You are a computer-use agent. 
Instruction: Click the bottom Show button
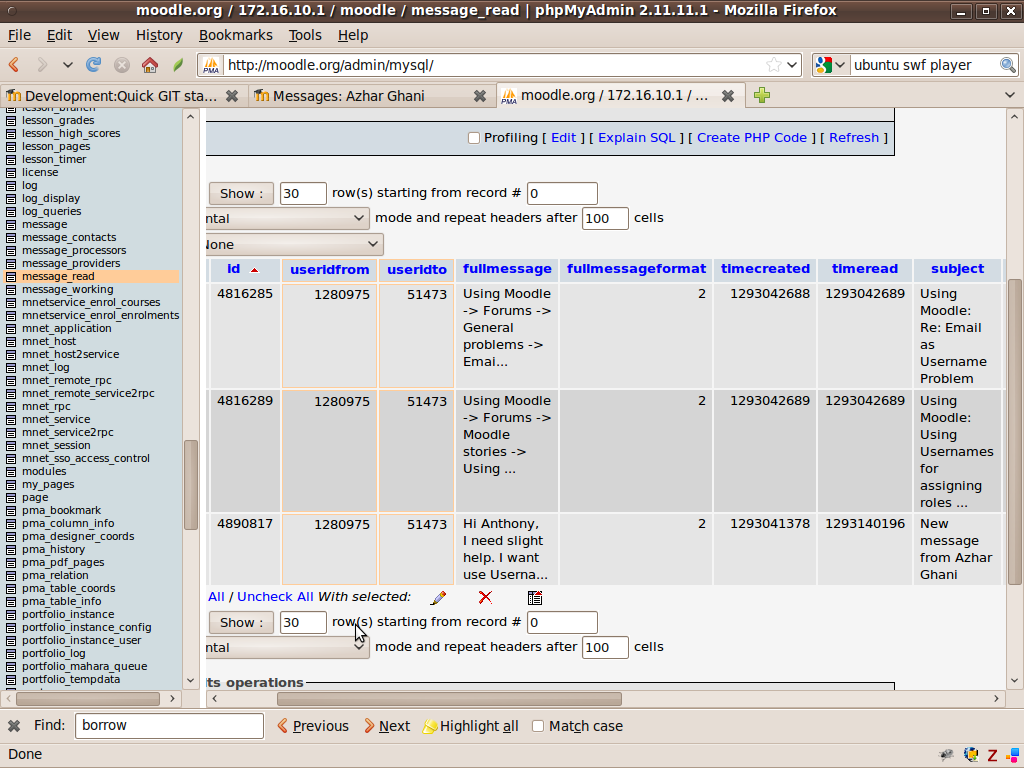[241, 622]
